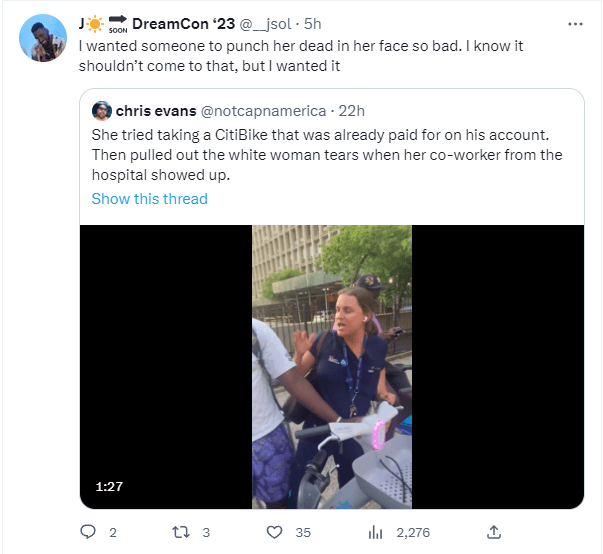
Task: Click the 22h timestamp on quoted tweet
Action: [x=351, y=111]
